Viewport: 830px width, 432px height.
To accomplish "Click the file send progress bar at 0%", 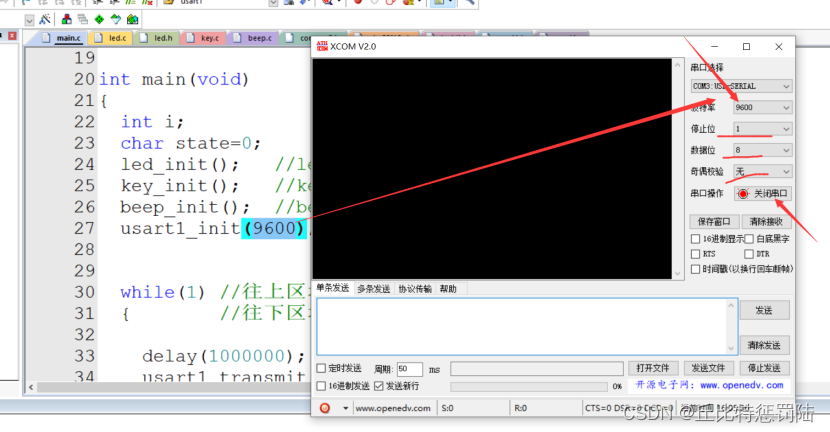I will 529,386.
